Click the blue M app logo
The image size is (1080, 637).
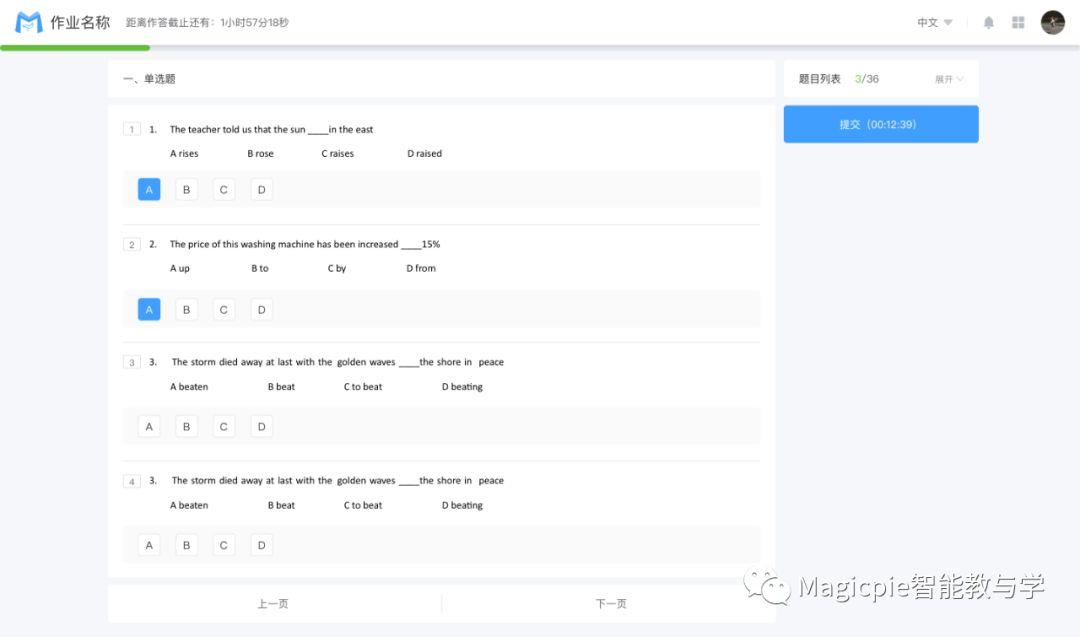click(28, 22)
